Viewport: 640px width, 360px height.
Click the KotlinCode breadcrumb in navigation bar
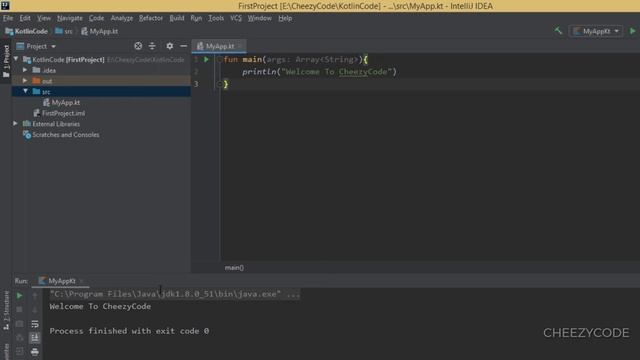point(27,31)
